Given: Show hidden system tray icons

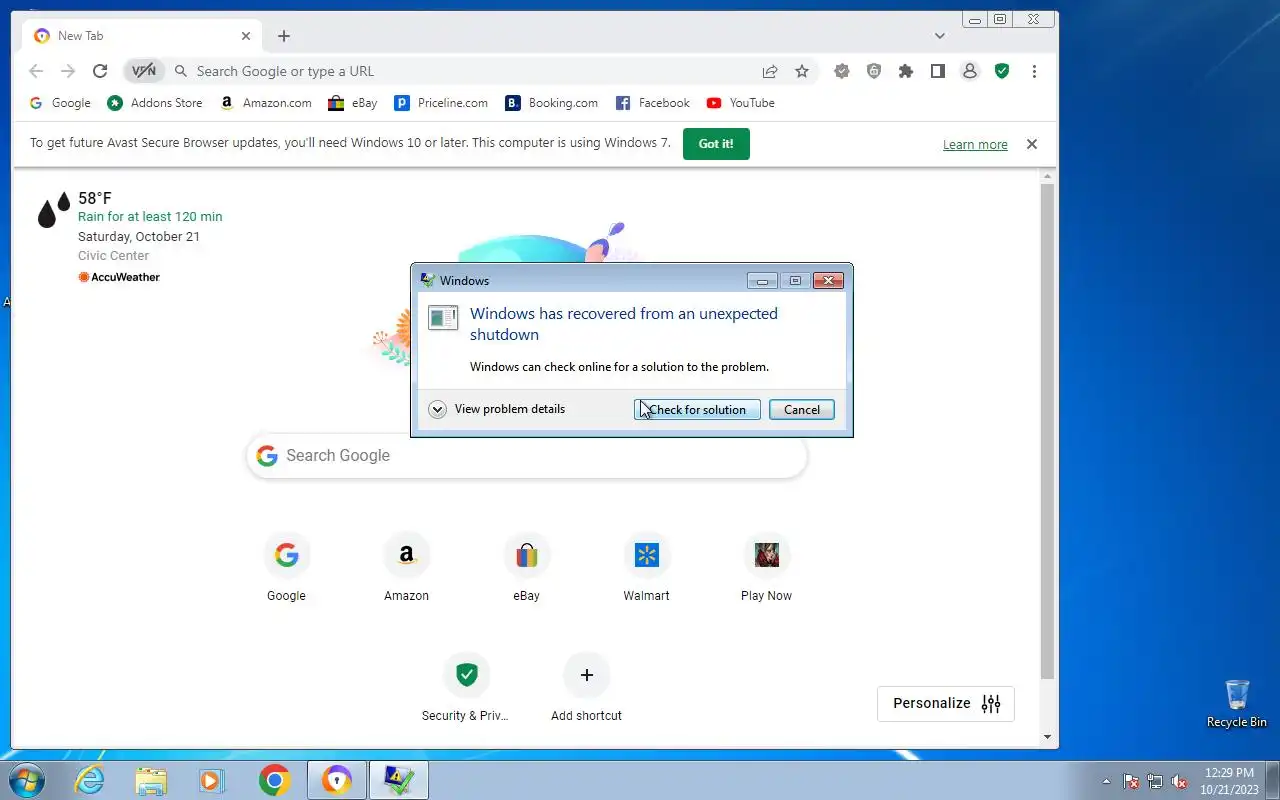Looking at the screenshot, I should [x=1106, y=781].
